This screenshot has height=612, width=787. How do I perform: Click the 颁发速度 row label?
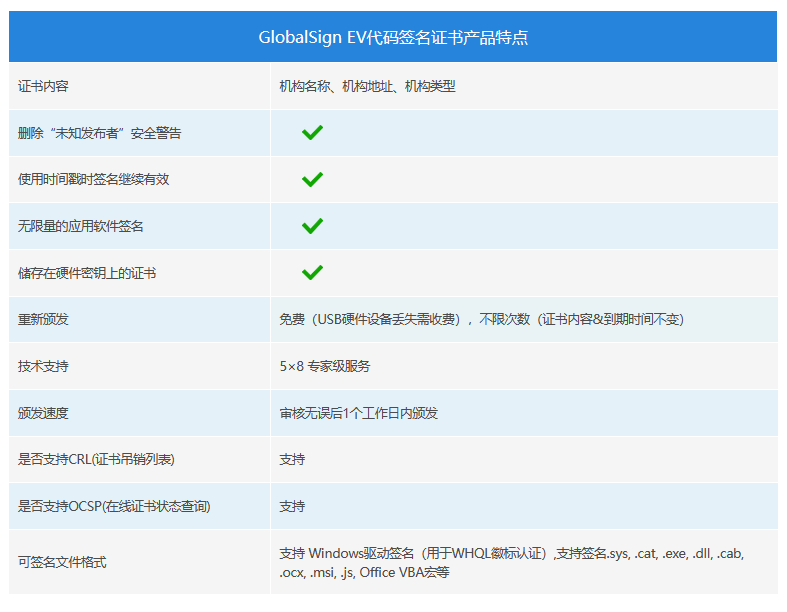(x=43, y=413)
